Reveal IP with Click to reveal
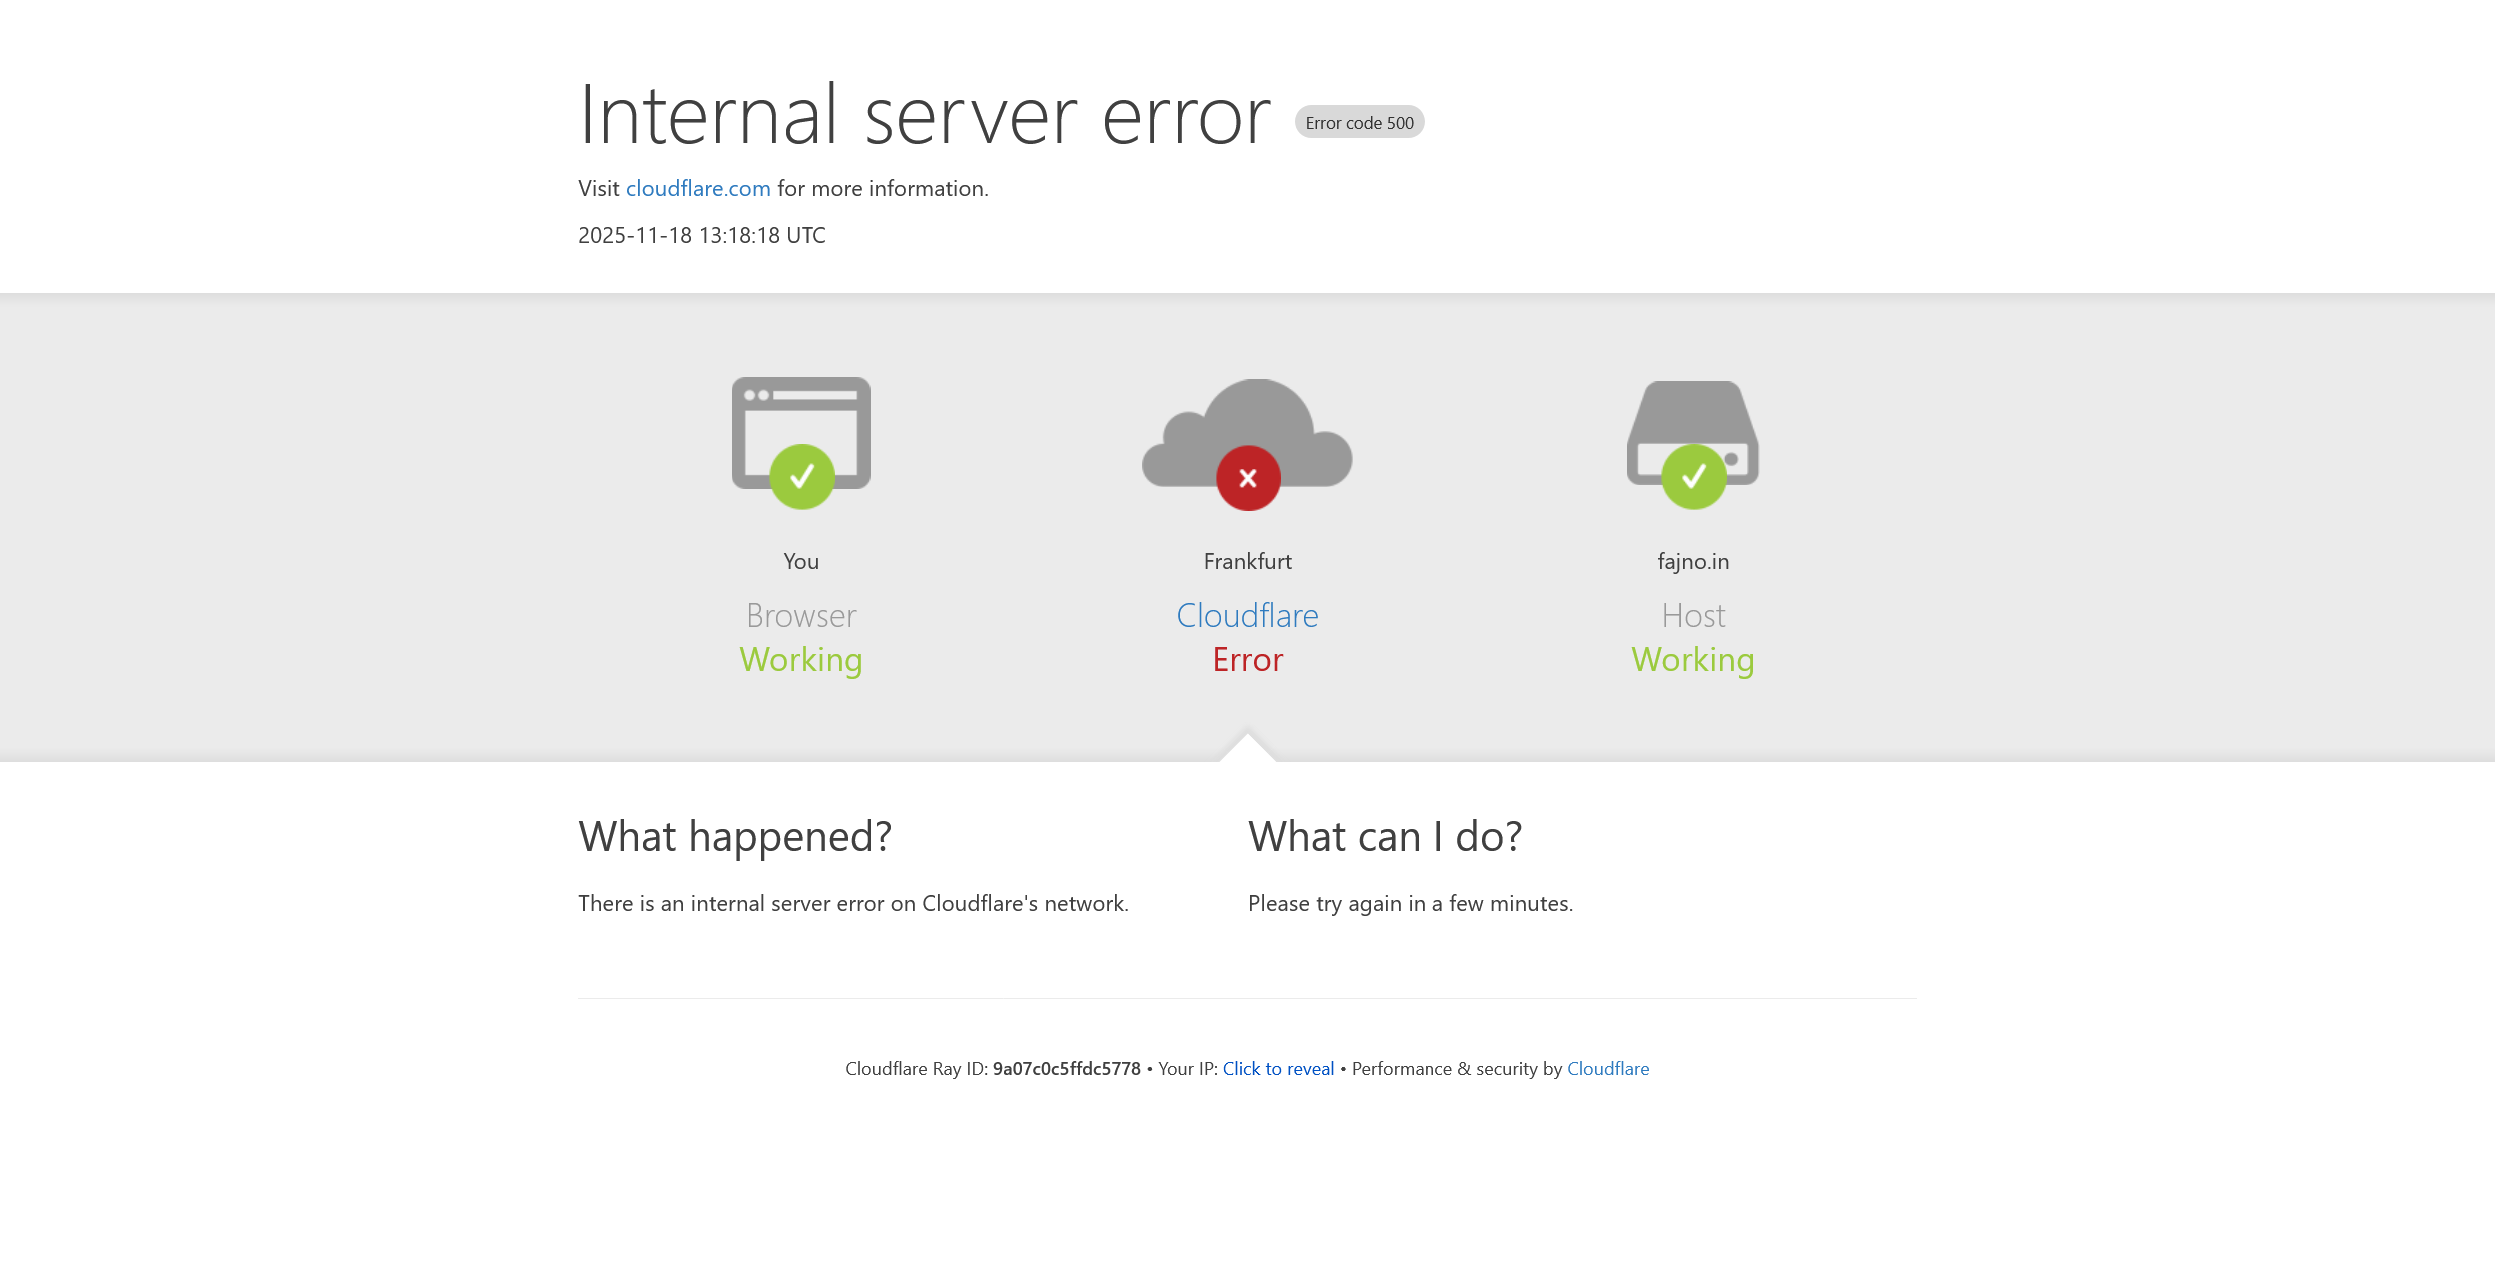 pos(1278,1069)
